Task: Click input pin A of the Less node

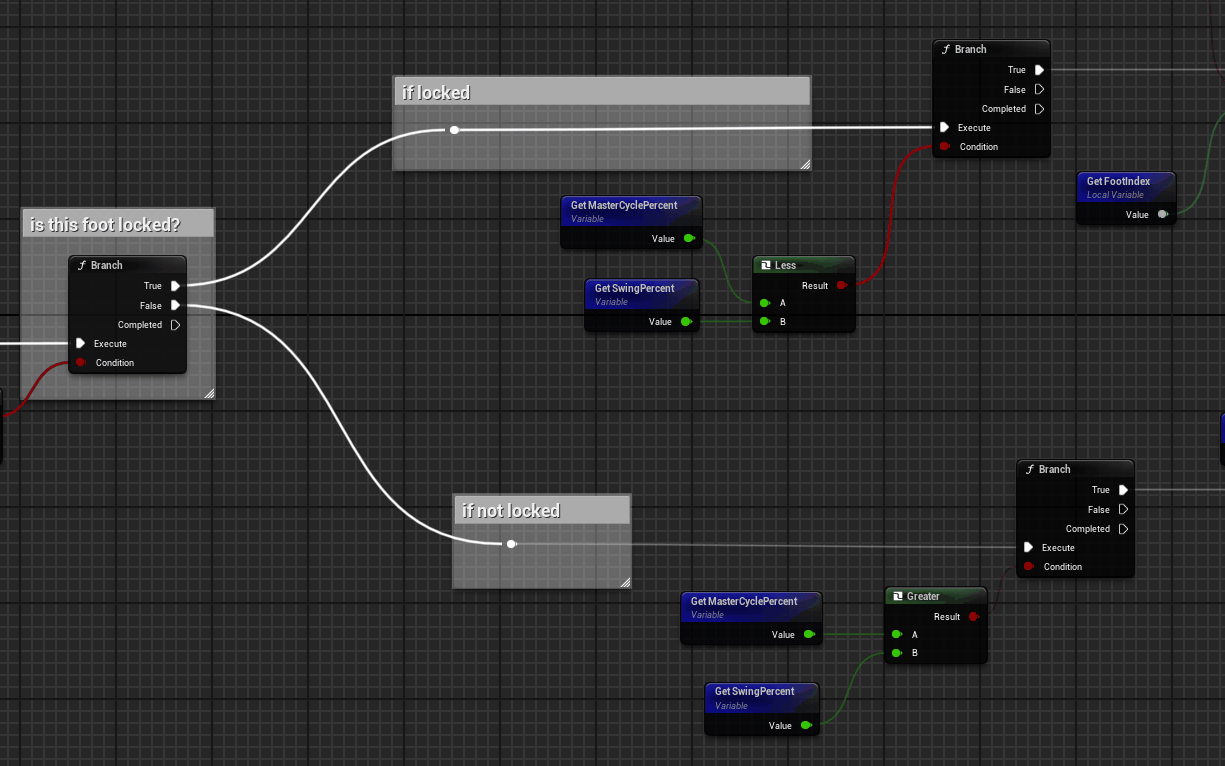Action: [x=765, y=303]
